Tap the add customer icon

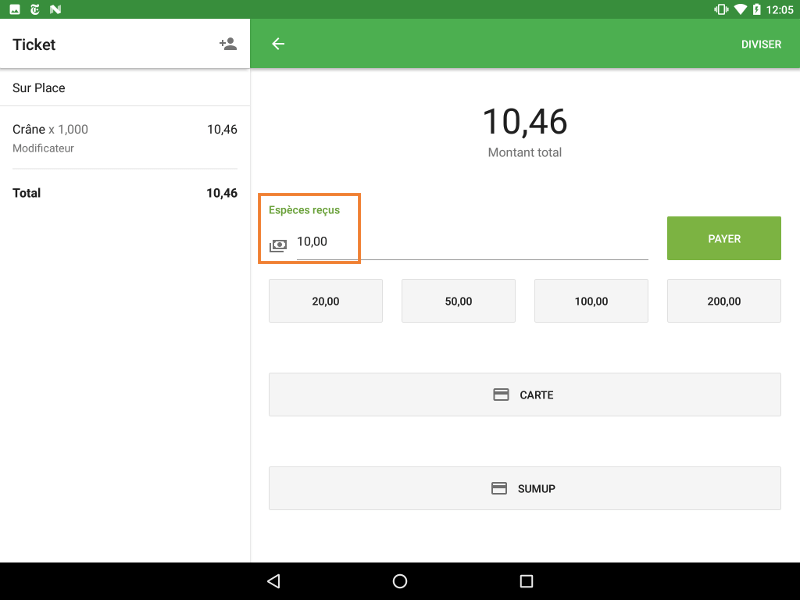tap(228, 44)
